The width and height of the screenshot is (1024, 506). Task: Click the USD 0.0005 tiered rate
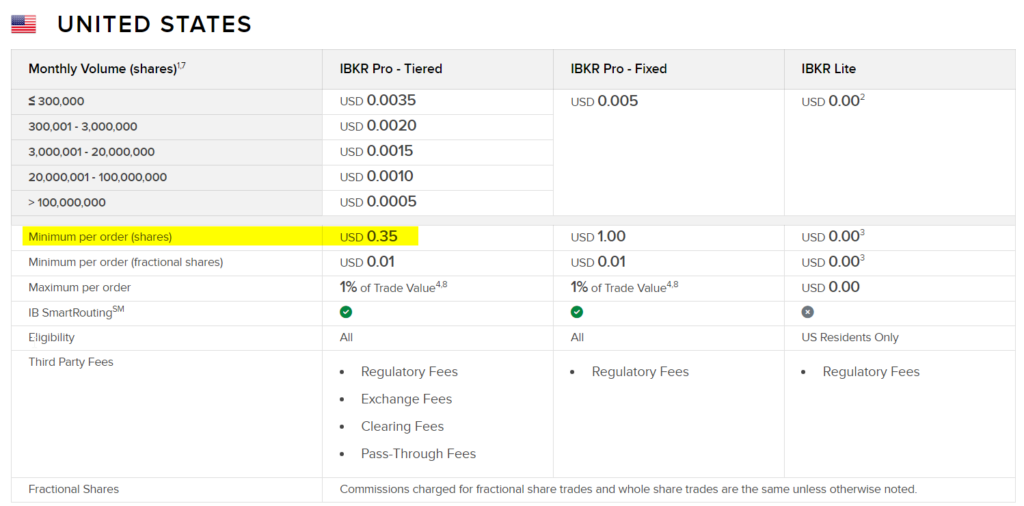coord(378,202)
